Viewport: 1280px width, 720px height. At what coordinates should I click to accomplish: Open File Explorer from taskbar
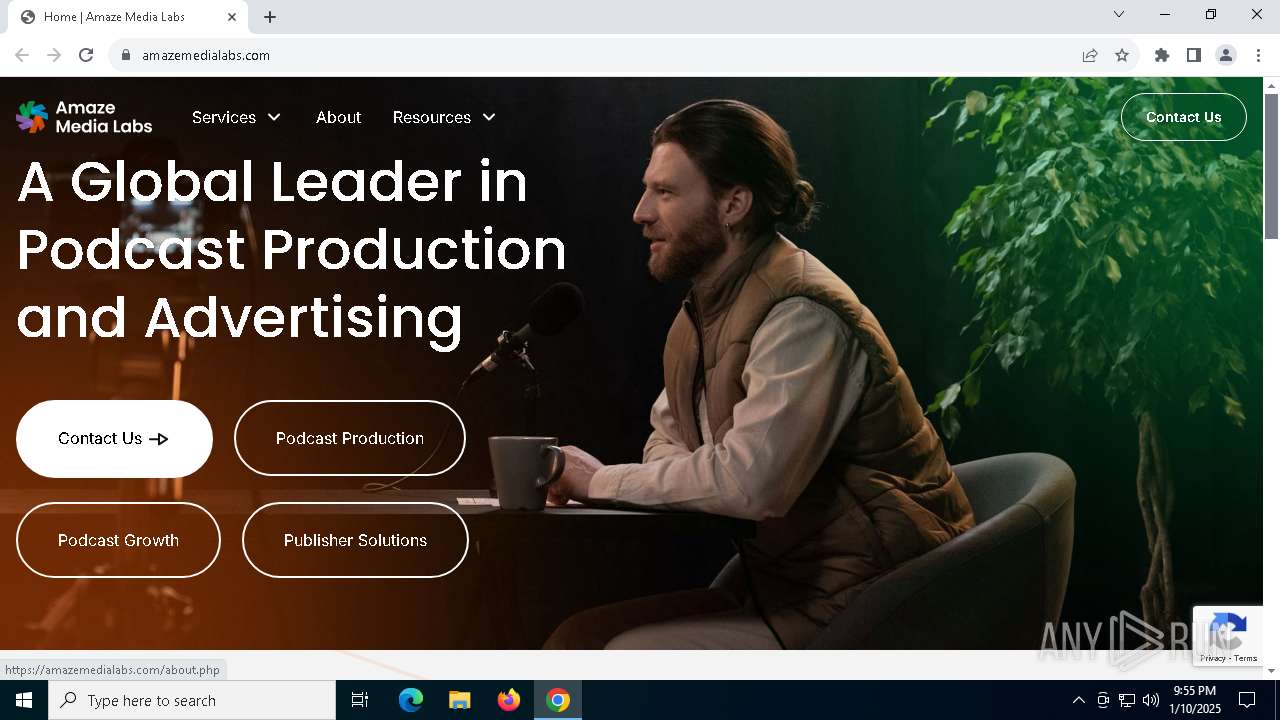pos(459,700)
